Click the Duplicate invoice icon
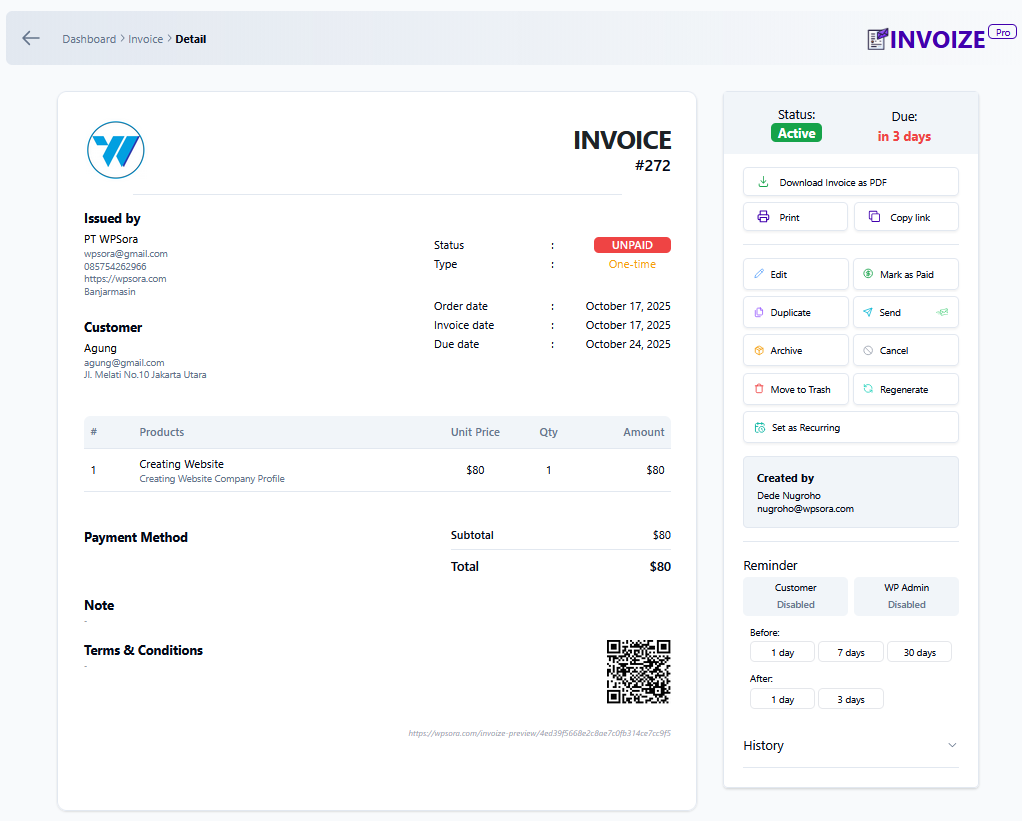The width and height of the screenshot is (1022, 821). [759, 312]
